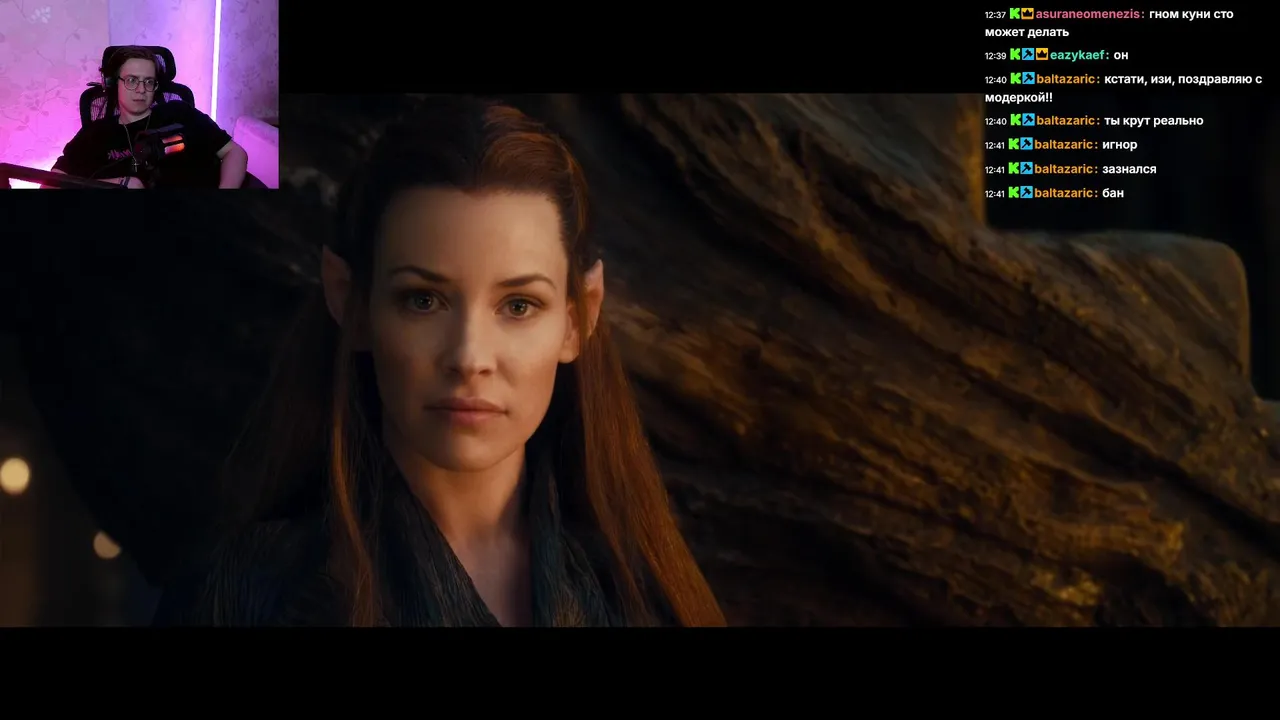The image size is (1280, 720).
Task: Select the message 'кстати, изи, поздравляю с модеркой!!'
Action: pyautogui.click(x=1123, y=88)
